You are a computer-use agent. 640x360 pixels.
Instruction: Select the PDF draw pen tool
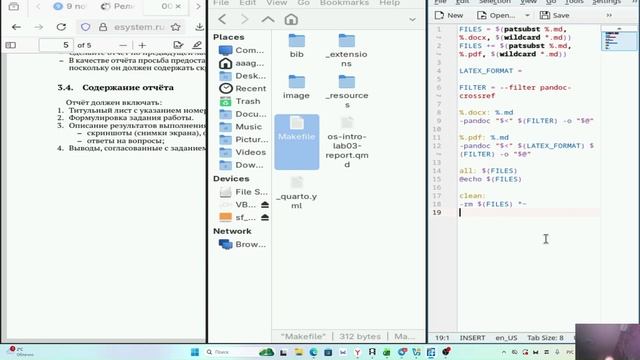click(x=197, y=45)
